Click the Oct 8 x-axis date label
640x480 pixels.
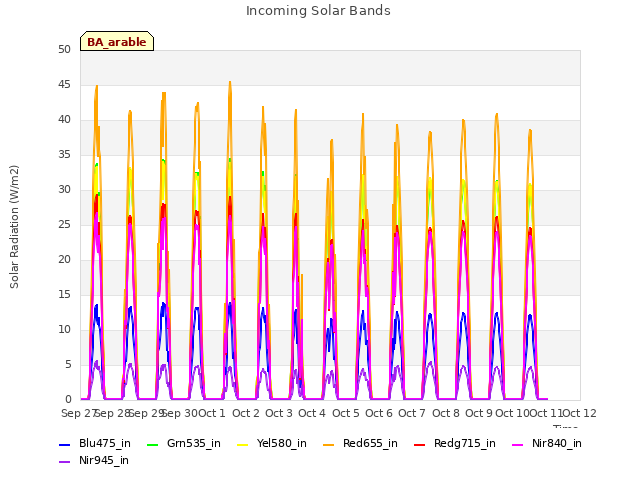coord(446,413)
